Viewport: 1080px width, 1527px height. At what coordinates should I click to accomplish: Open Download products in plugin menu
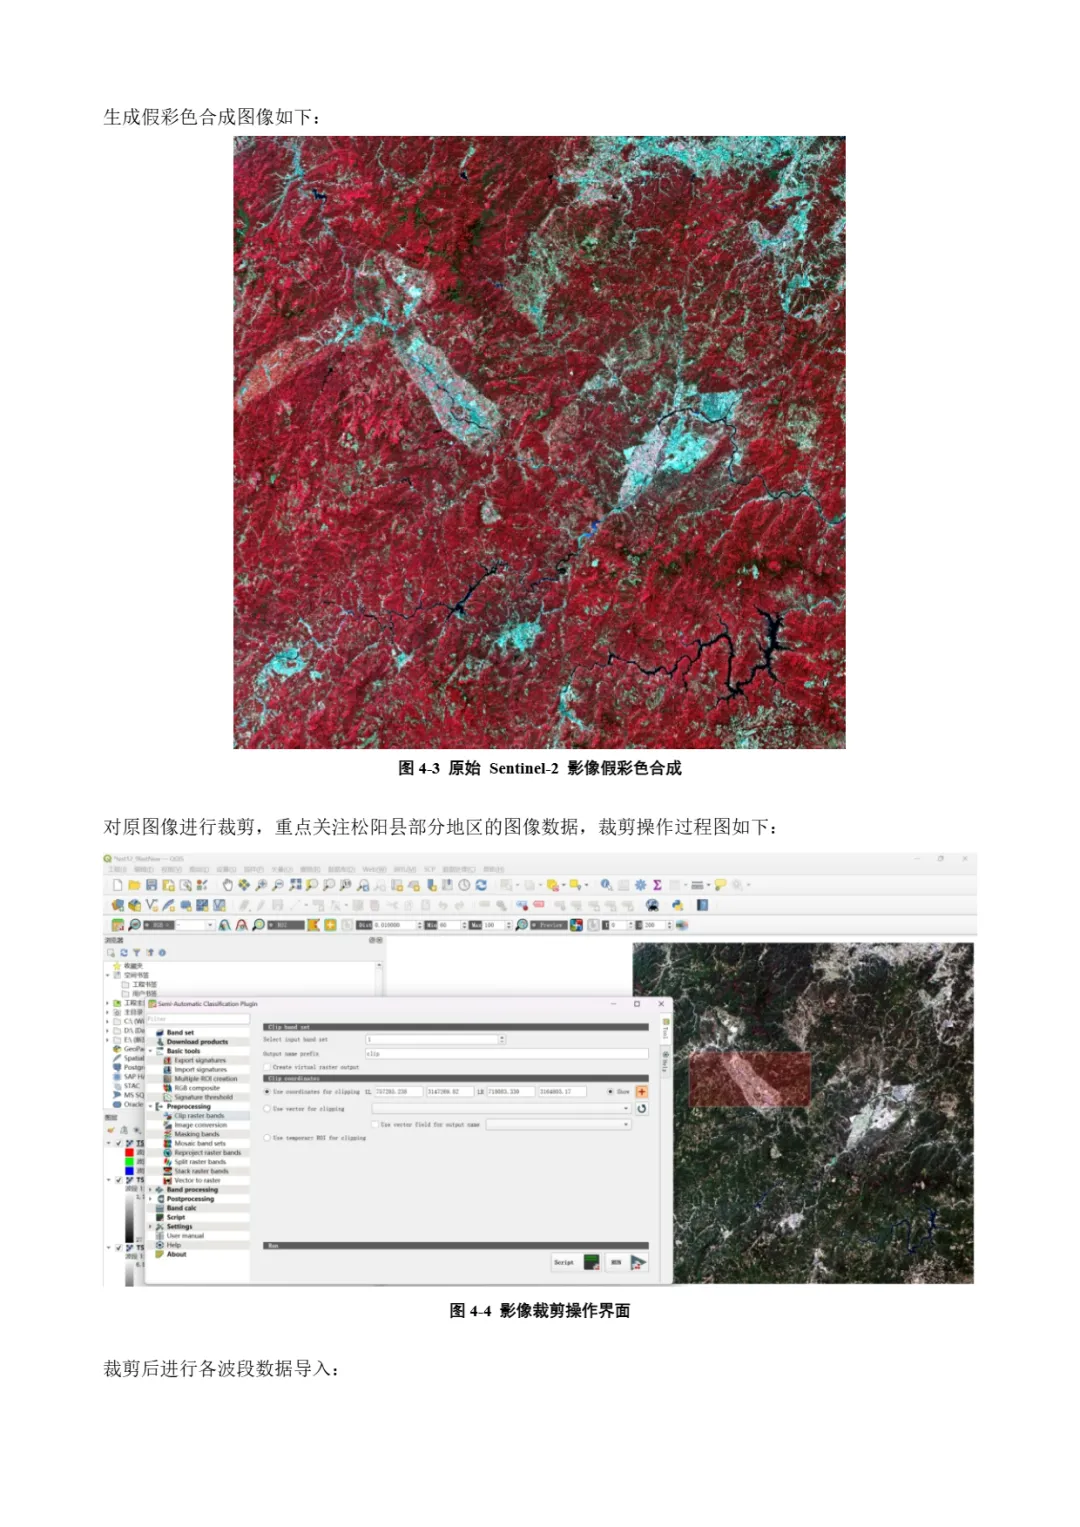click(197, 1041)
